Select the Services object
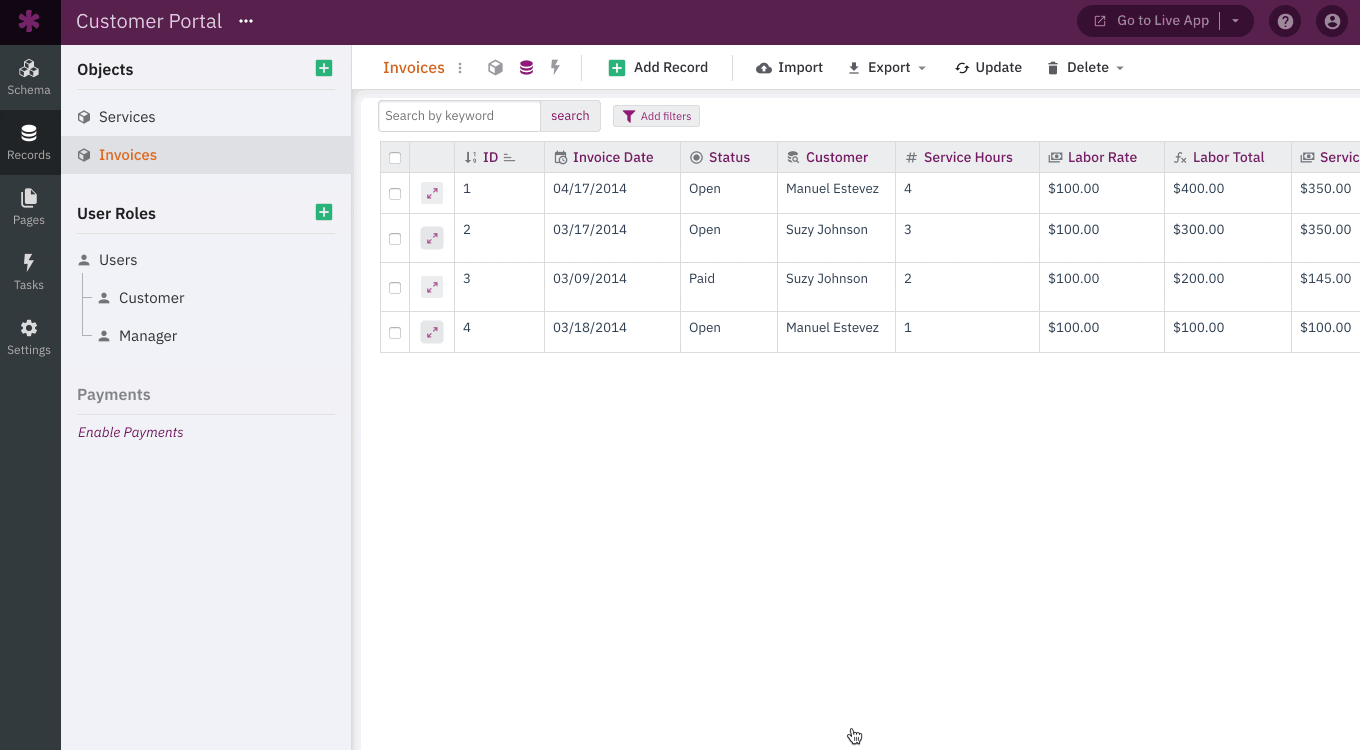Screen dimensions: 1360x750 (x=206, y=117)
